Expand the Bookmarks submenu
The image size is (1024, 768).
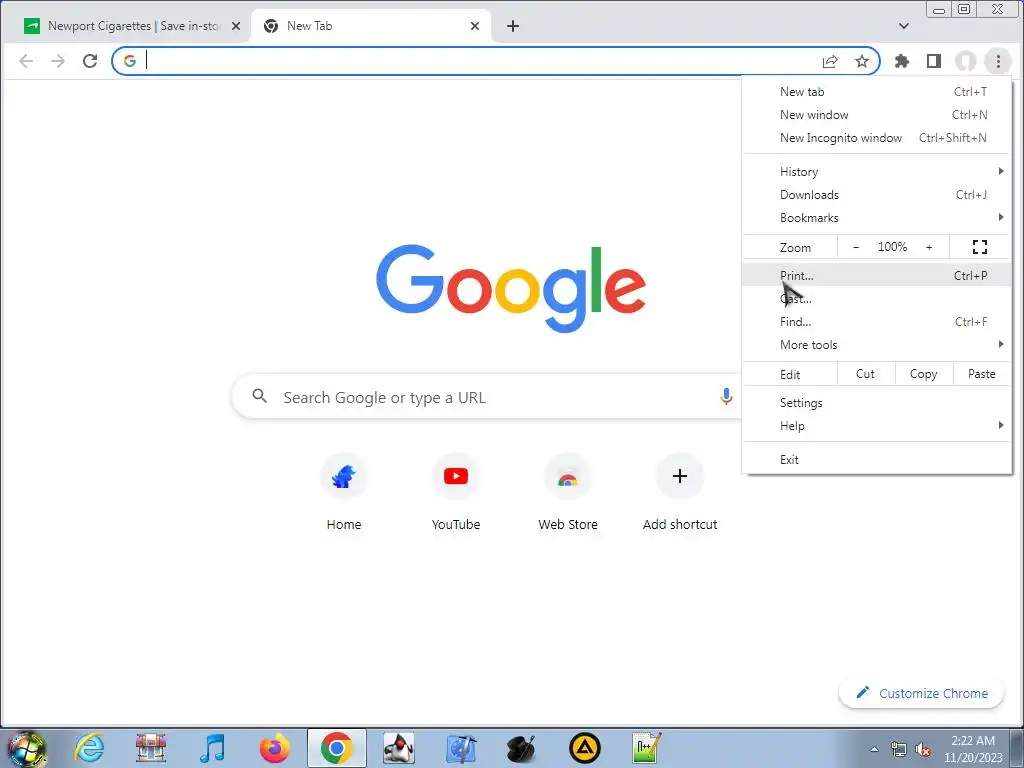pyautogui.click(x=876, y=217)
